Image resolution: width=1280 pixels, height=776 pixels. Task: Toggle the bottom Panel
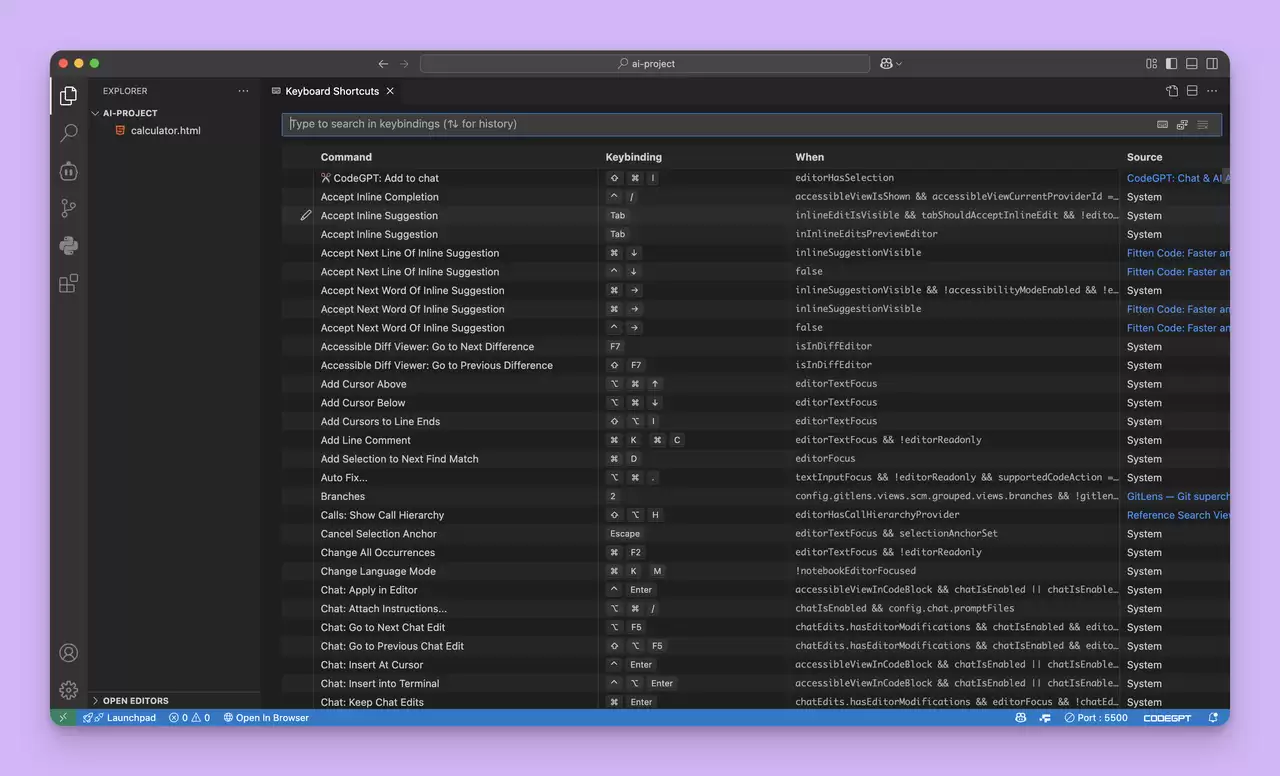[x=1191, y=63]
